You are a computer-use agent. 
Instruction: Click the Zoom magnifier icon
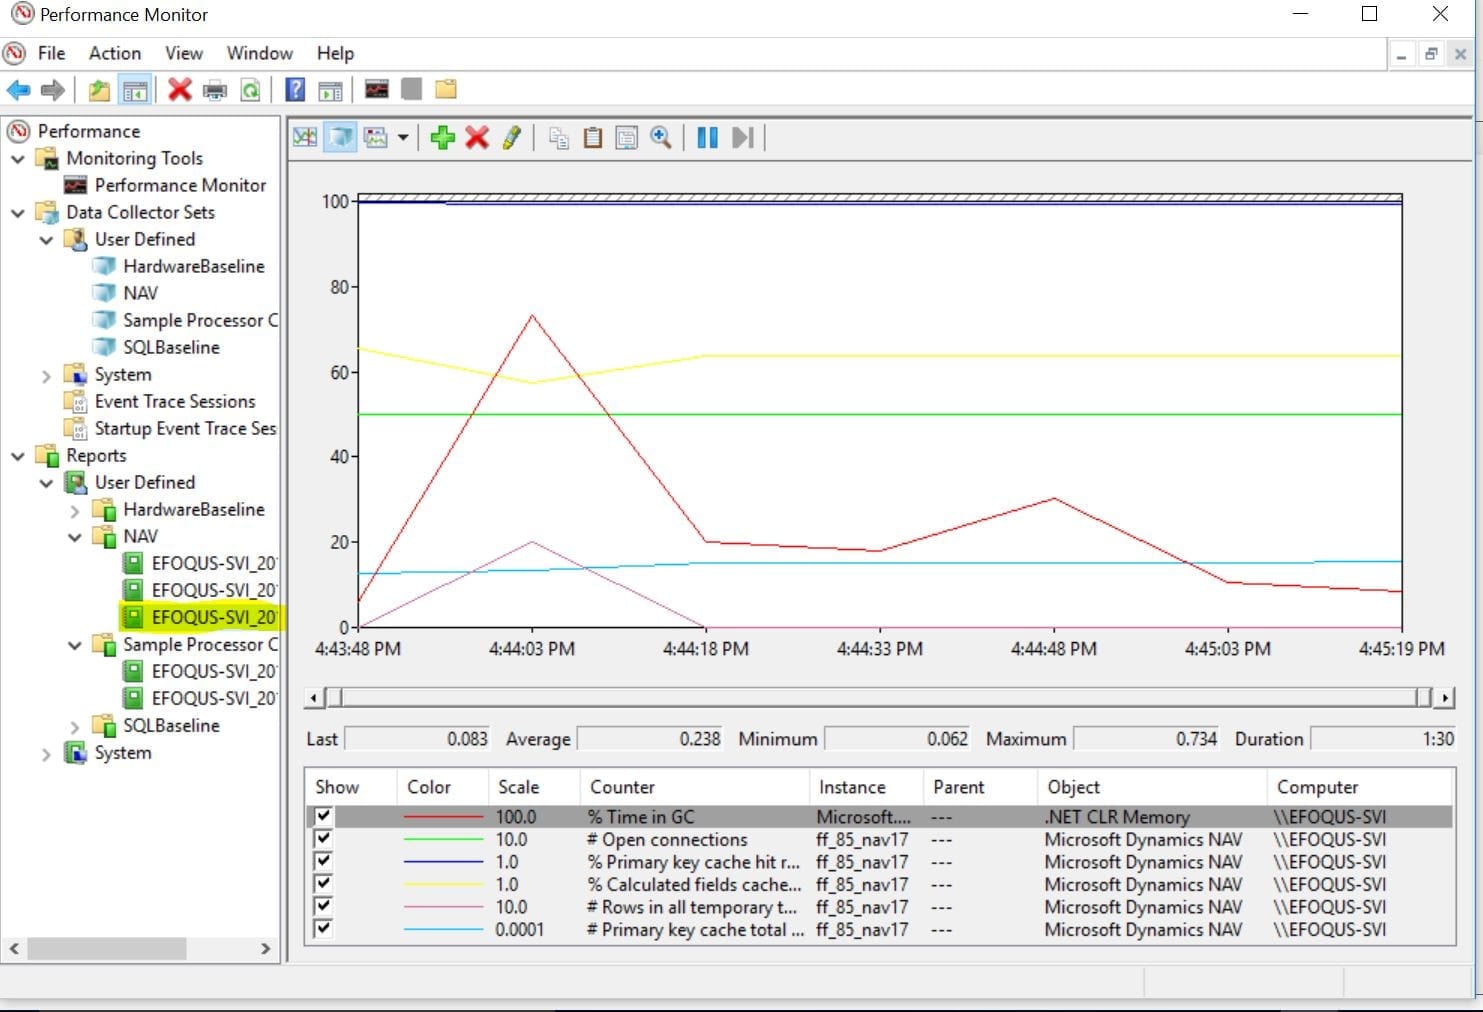(660, 137)
